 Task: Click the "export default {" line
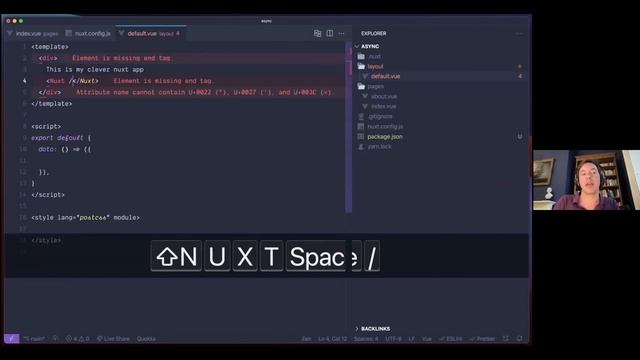(61, 138)
